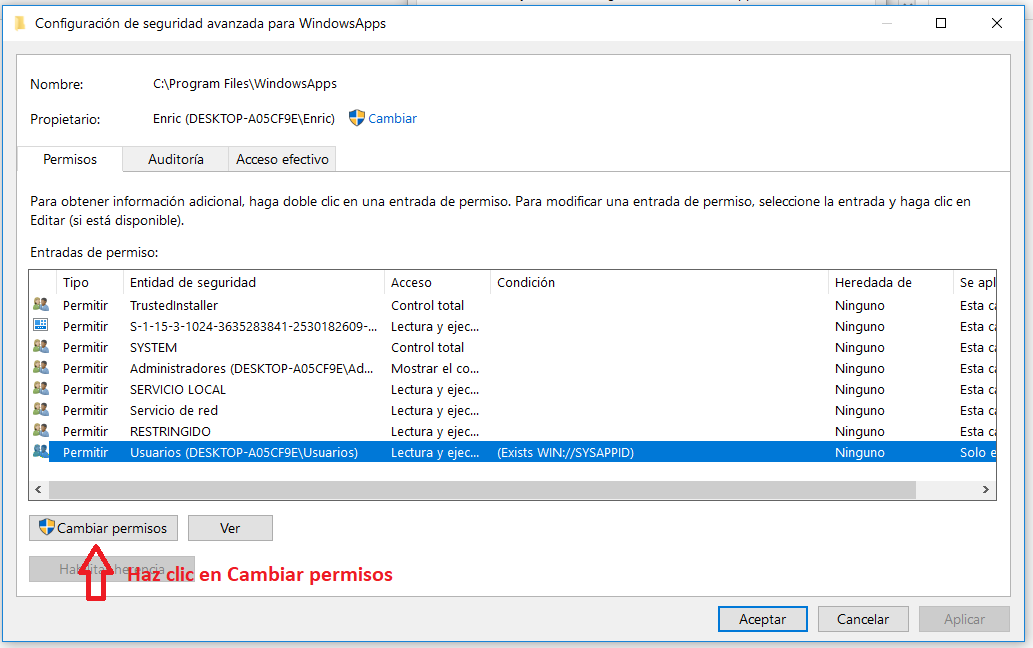The image size is (1033, 648).
Task: Click the folder icon in the title bar
Action: coord(20,24)
